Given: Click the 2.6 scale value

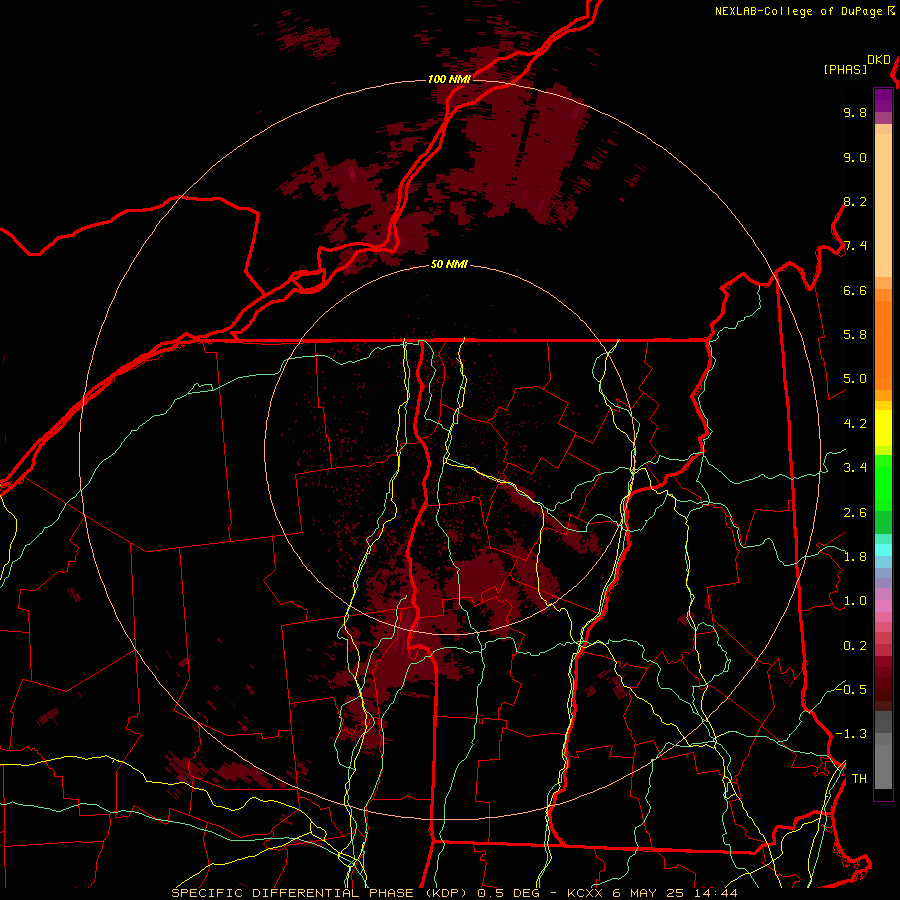Looking at the screenshot, I should click(855, 513).
